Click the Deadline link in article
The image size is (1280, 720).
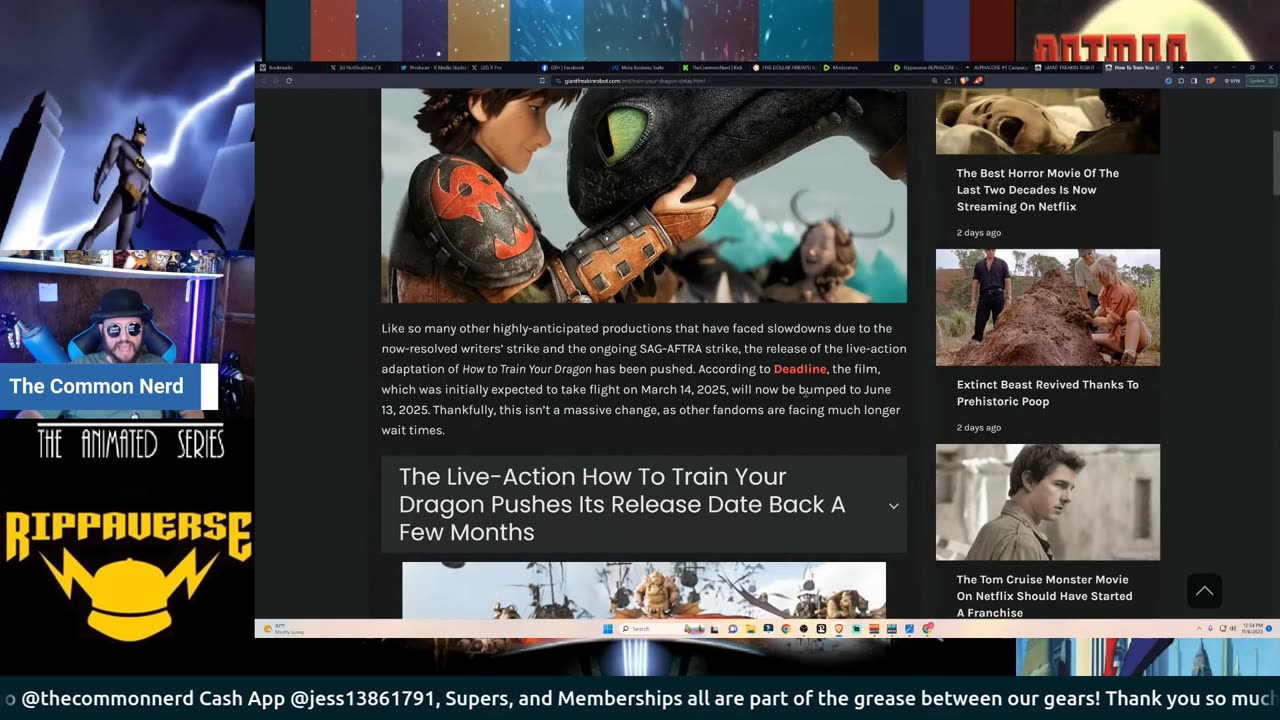[800, 369]
